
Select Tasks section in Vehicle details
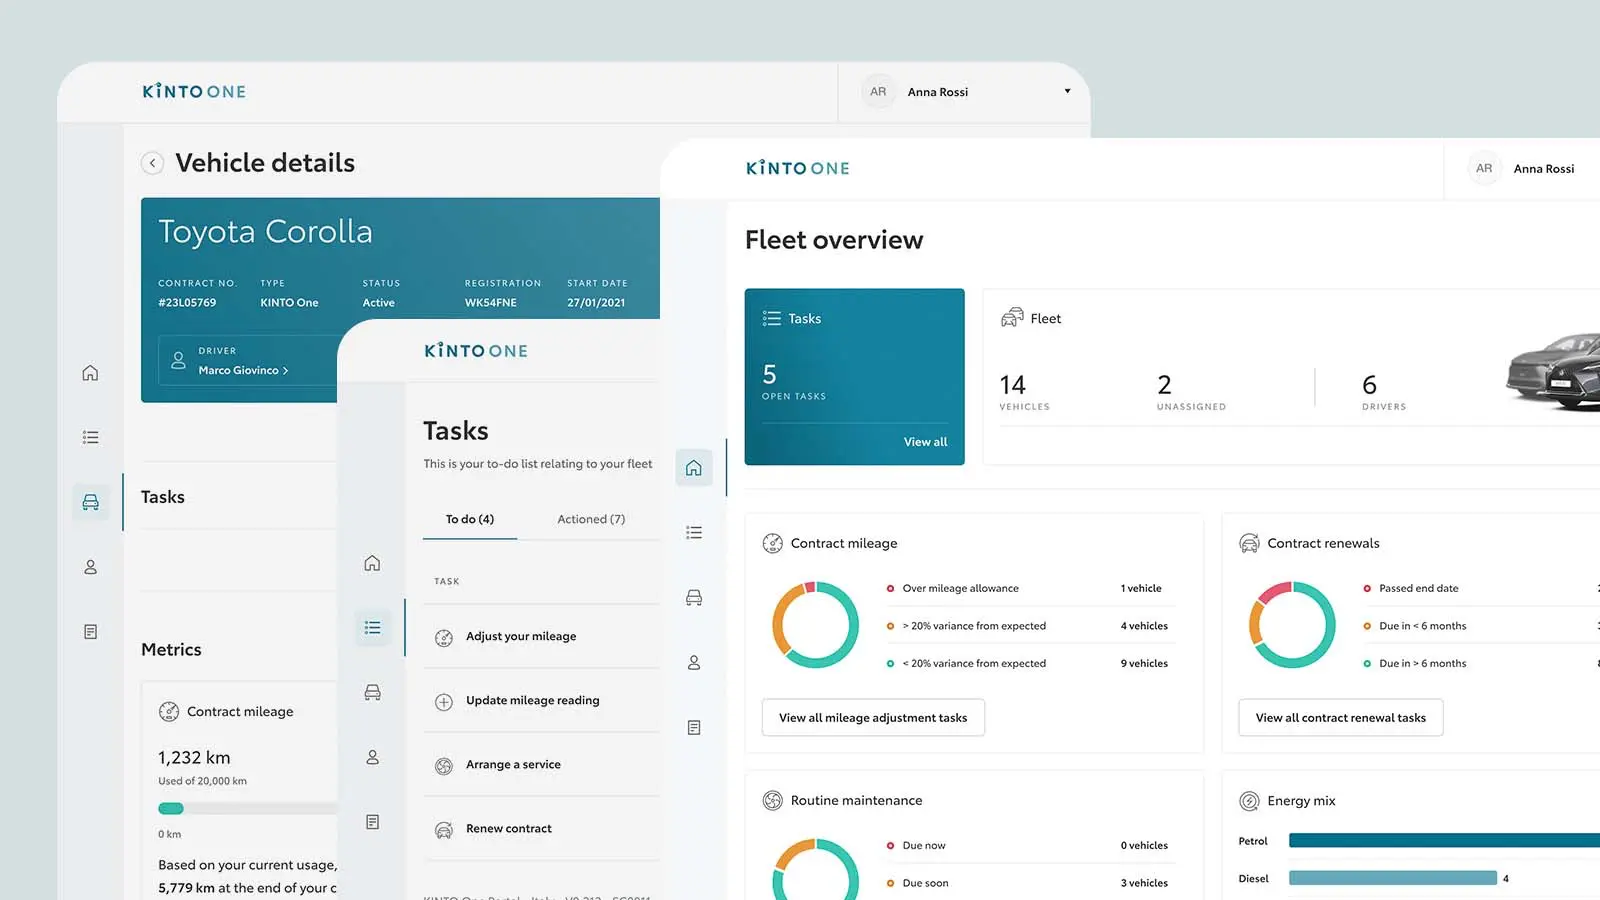click(x=163, y=497)
